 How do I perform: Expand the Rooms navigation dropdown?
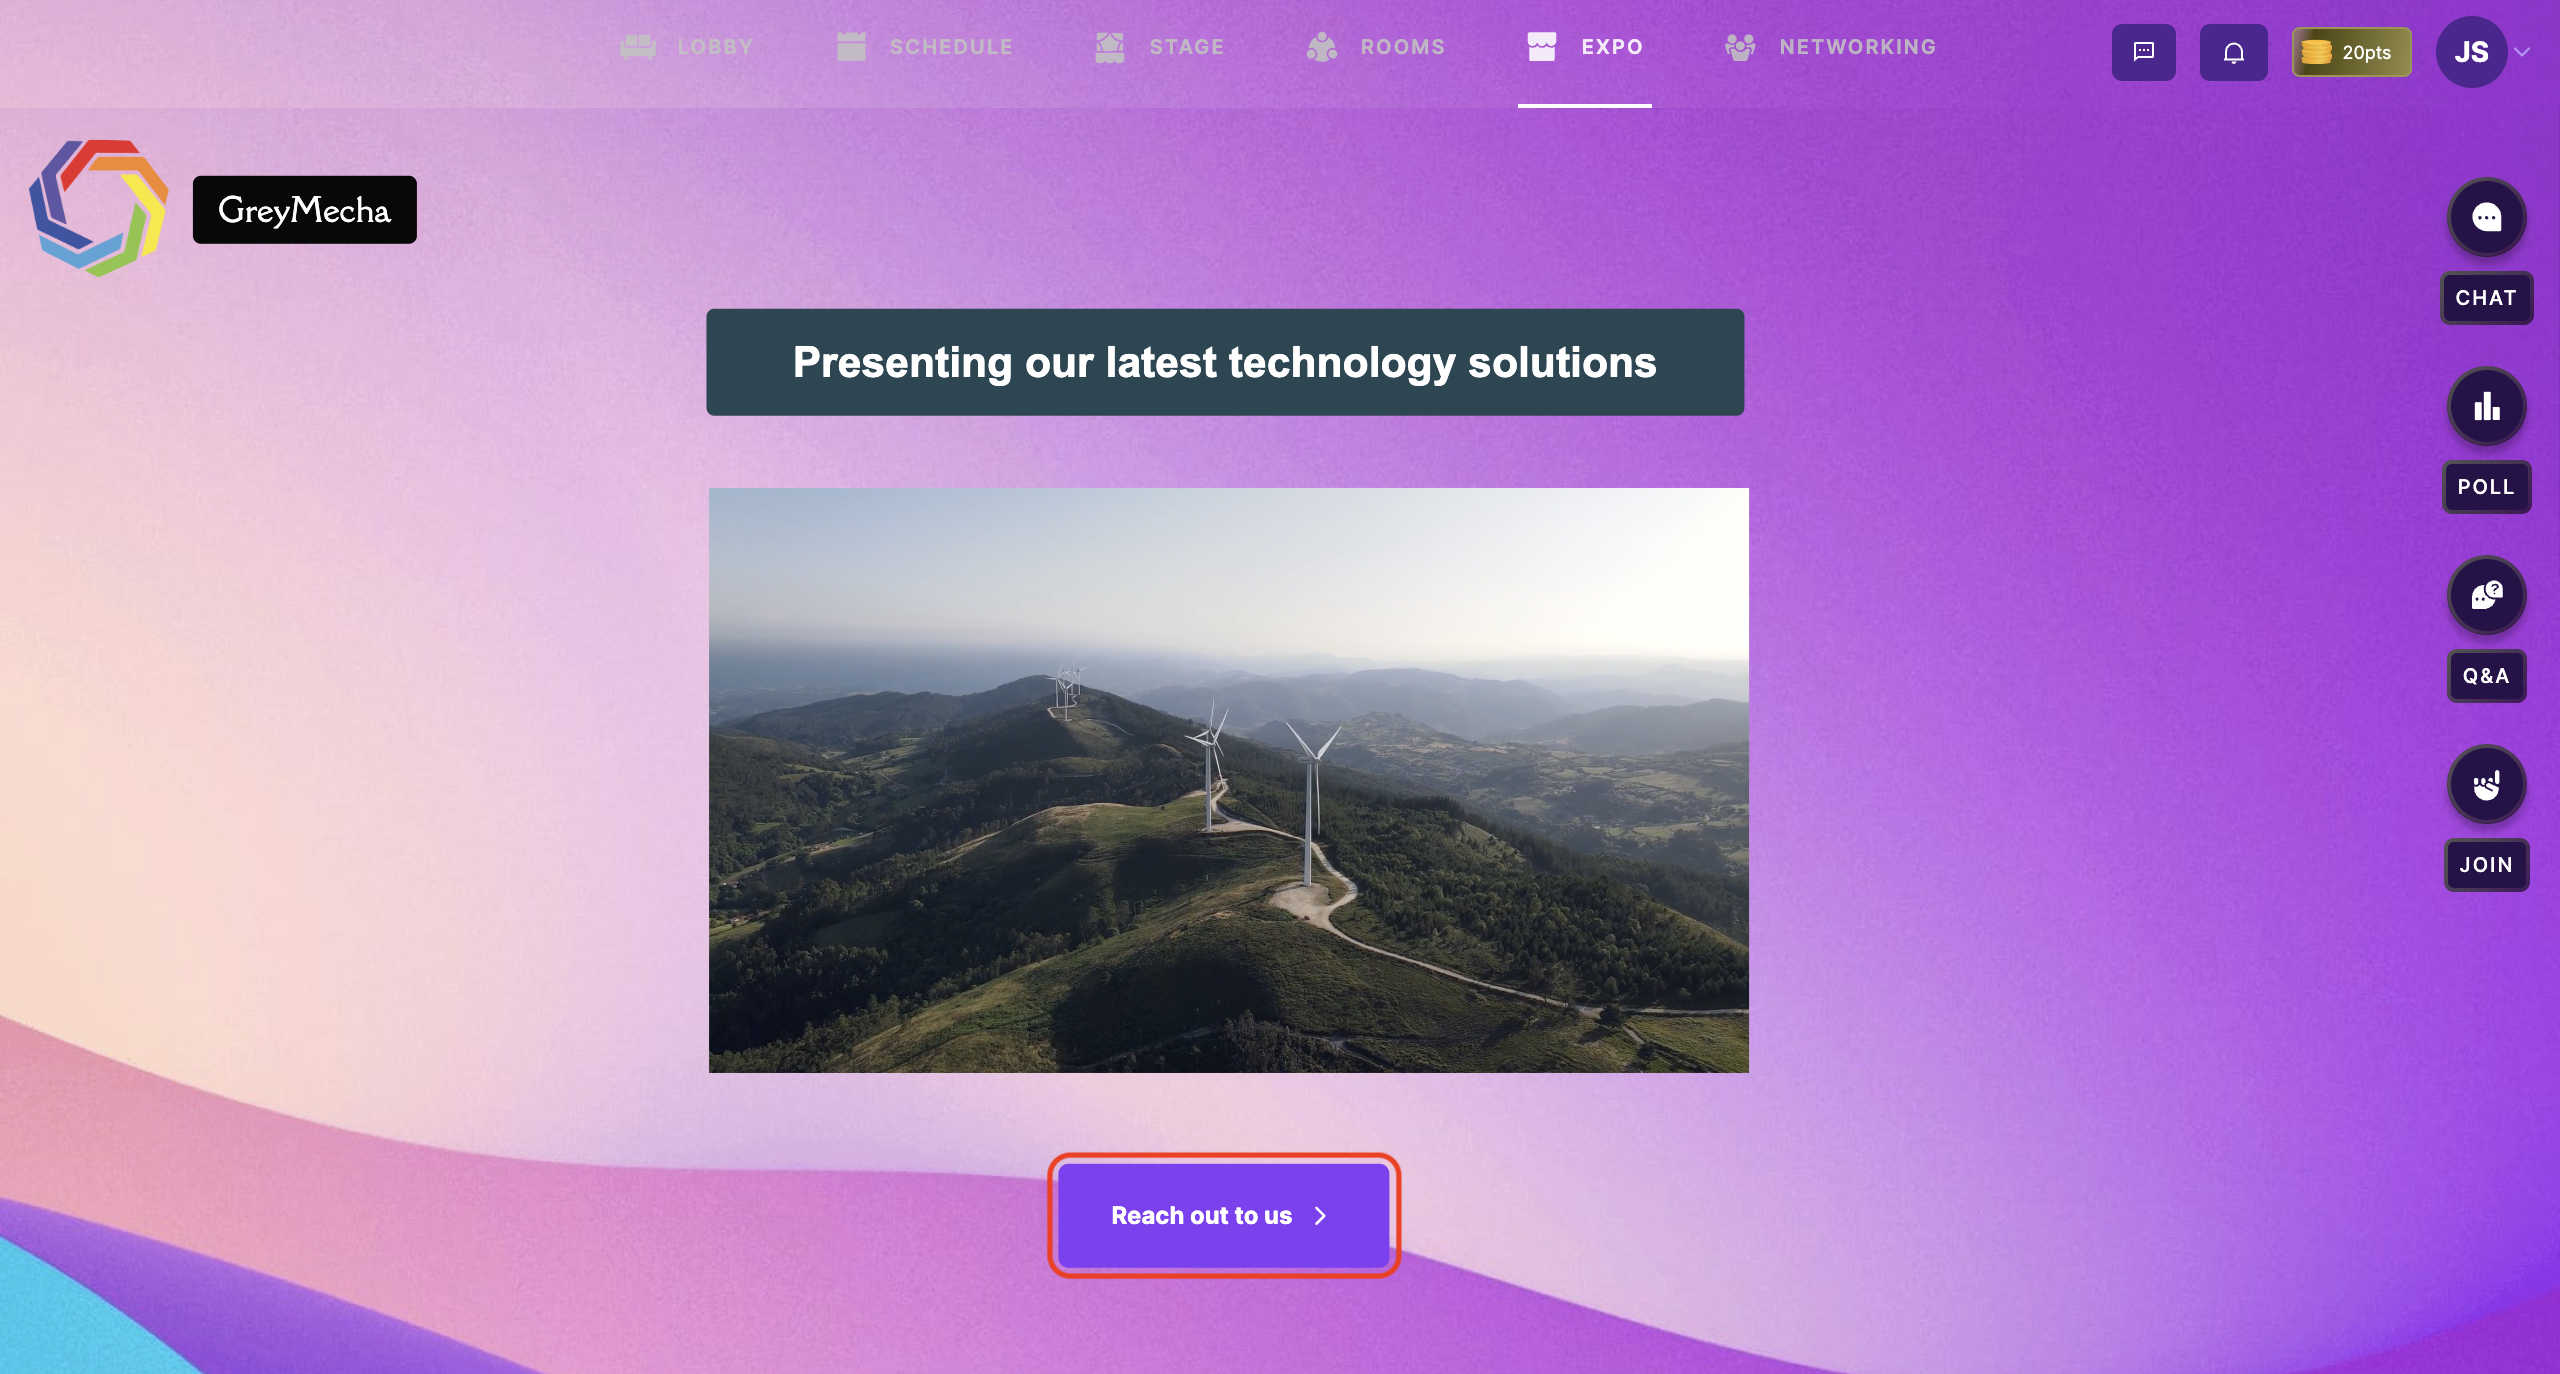[1402, 46]
